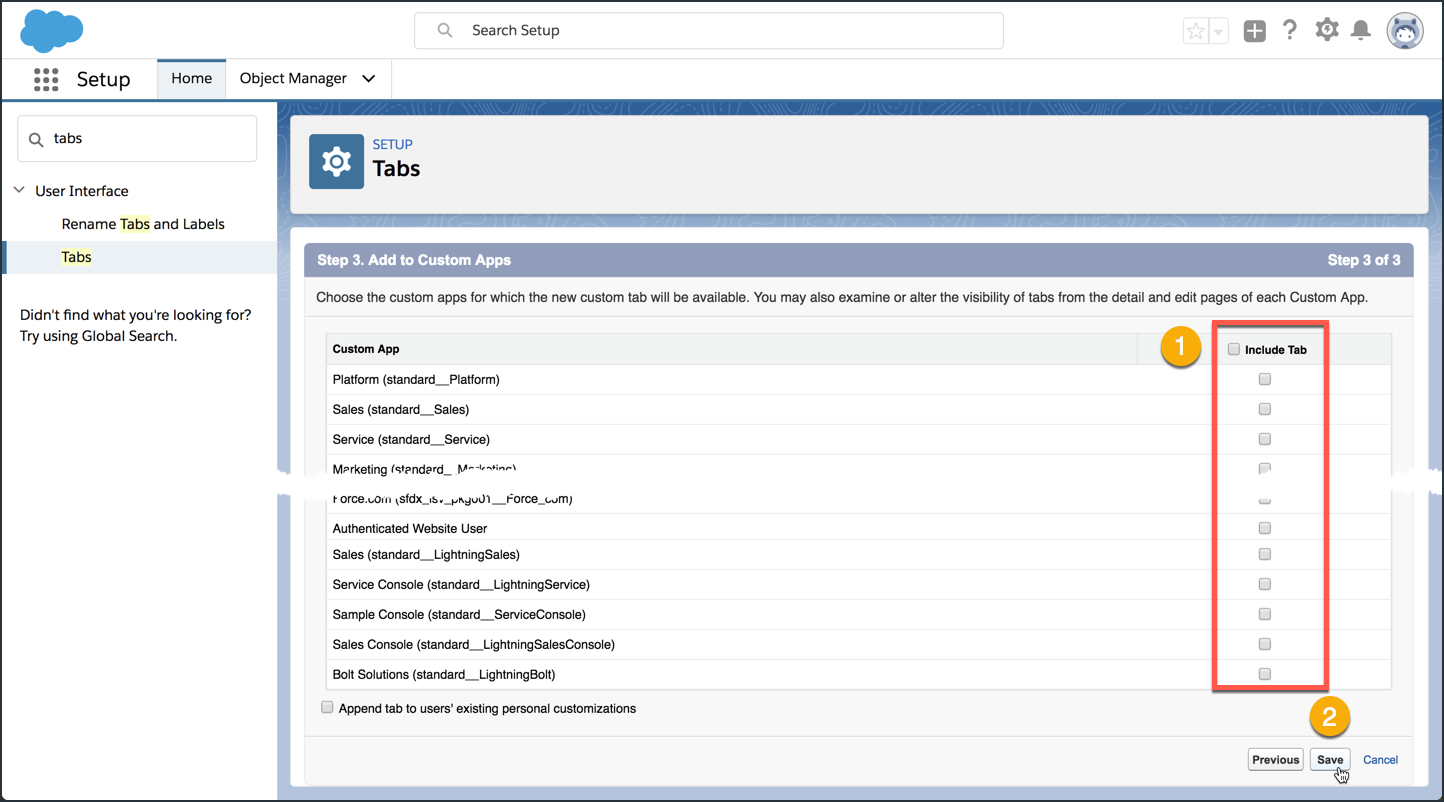1444x802 pixels.
Task: Open the user profile avatar
Action: click(1405, 31)
